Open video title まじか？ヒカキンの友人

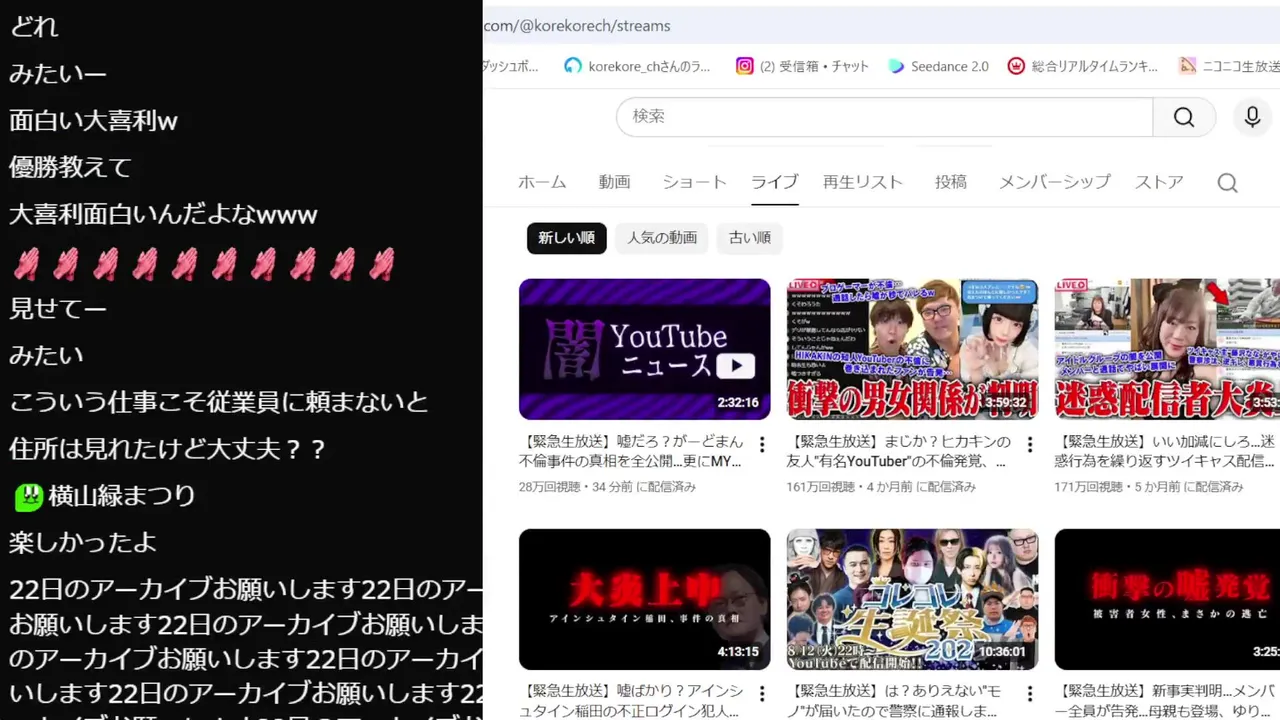(899, 451)
